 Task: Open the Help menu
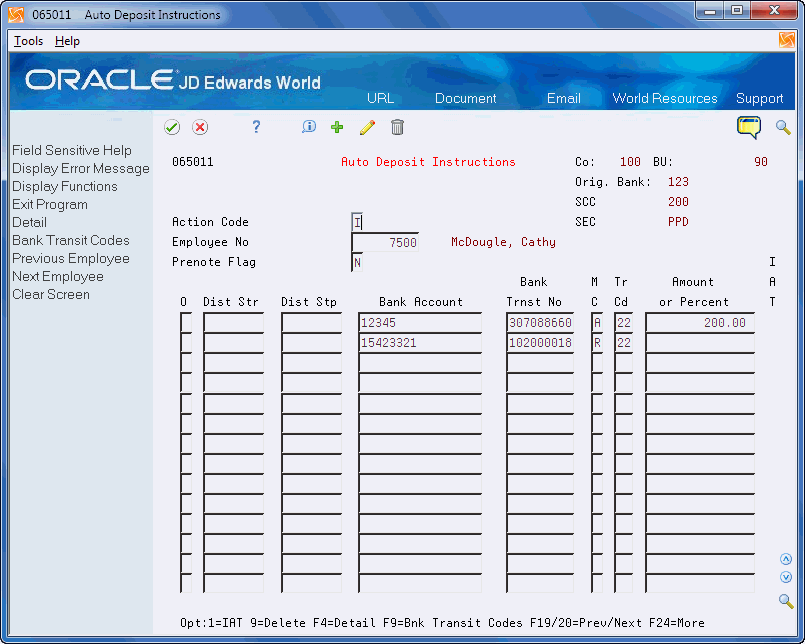(67, 41)
